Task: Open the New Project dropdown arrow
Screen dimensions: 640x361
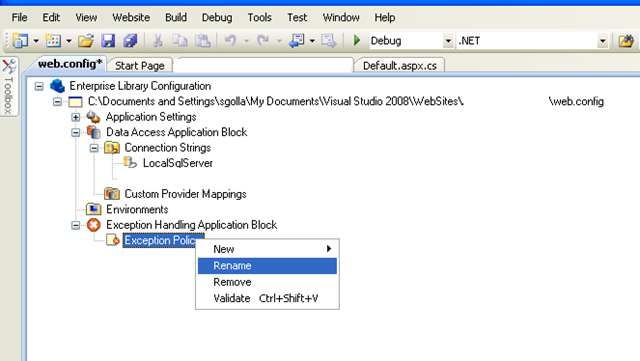Action: [x=36, y=41]
